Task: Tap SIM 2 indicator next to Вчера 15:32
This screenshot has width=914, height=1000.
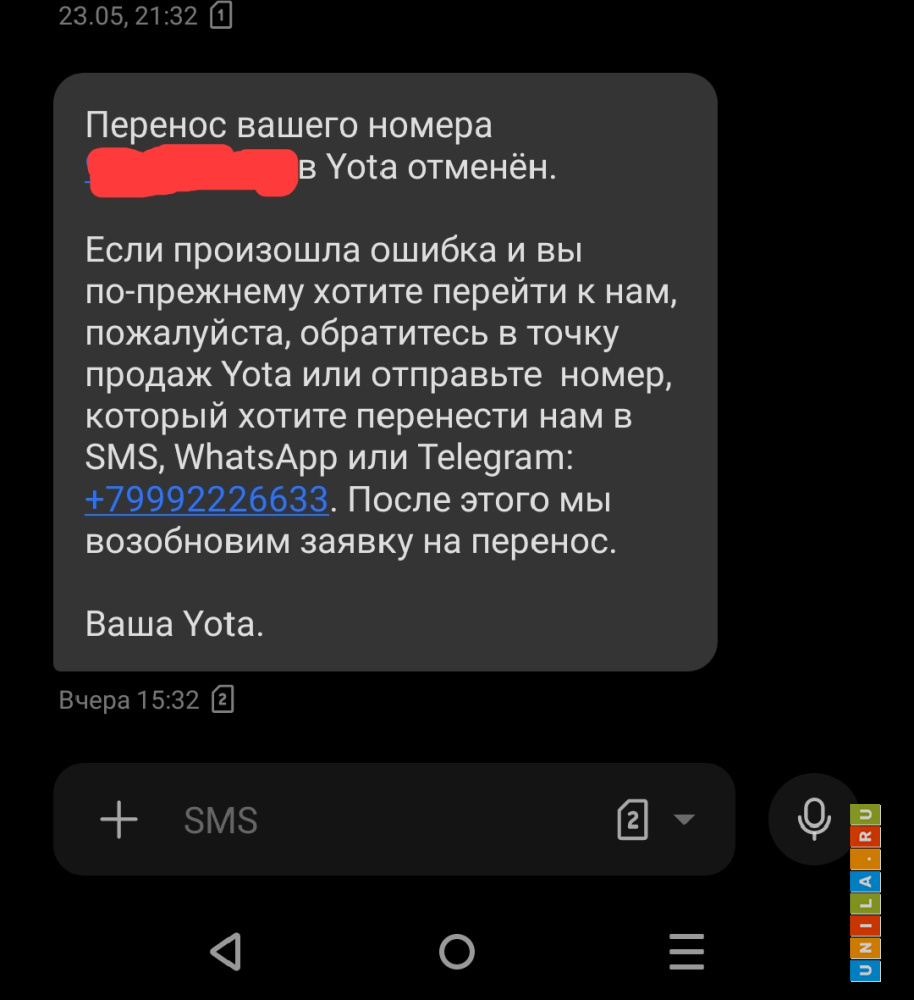Action: click(223, 700)
